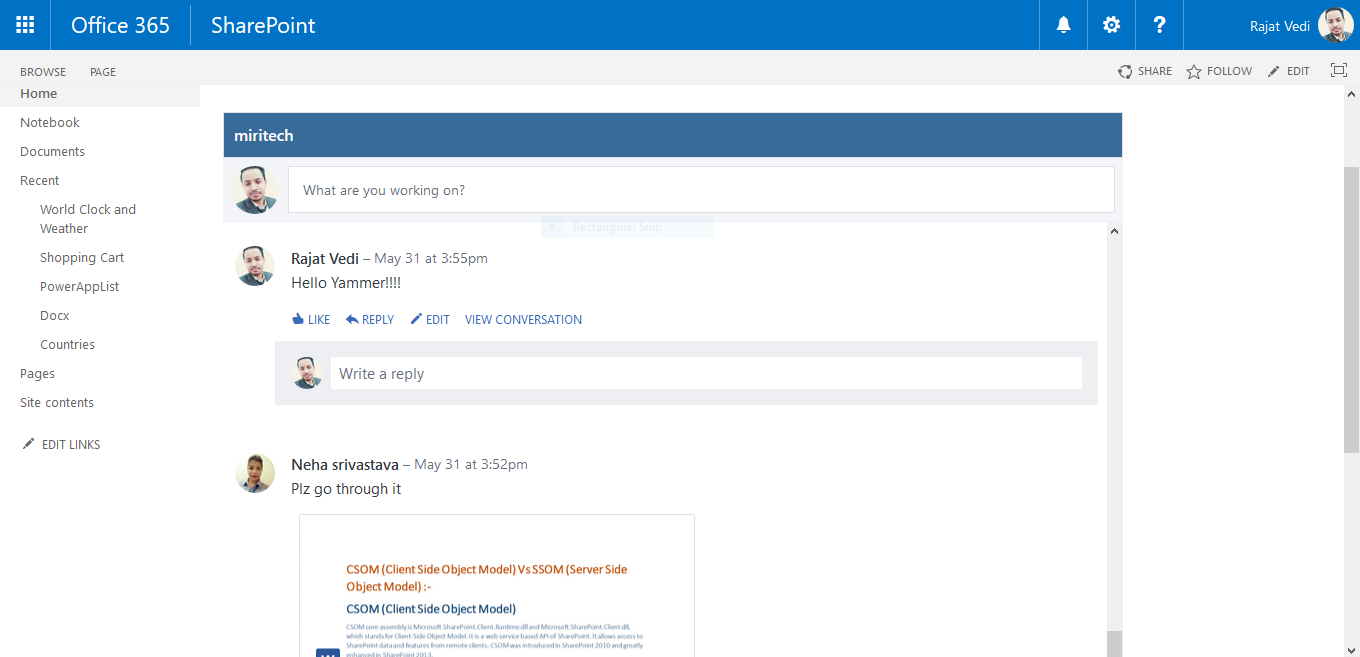Screen dimensions: 1360x657
Task: Enable page edit mode via EDIT
Action: 1288,70
